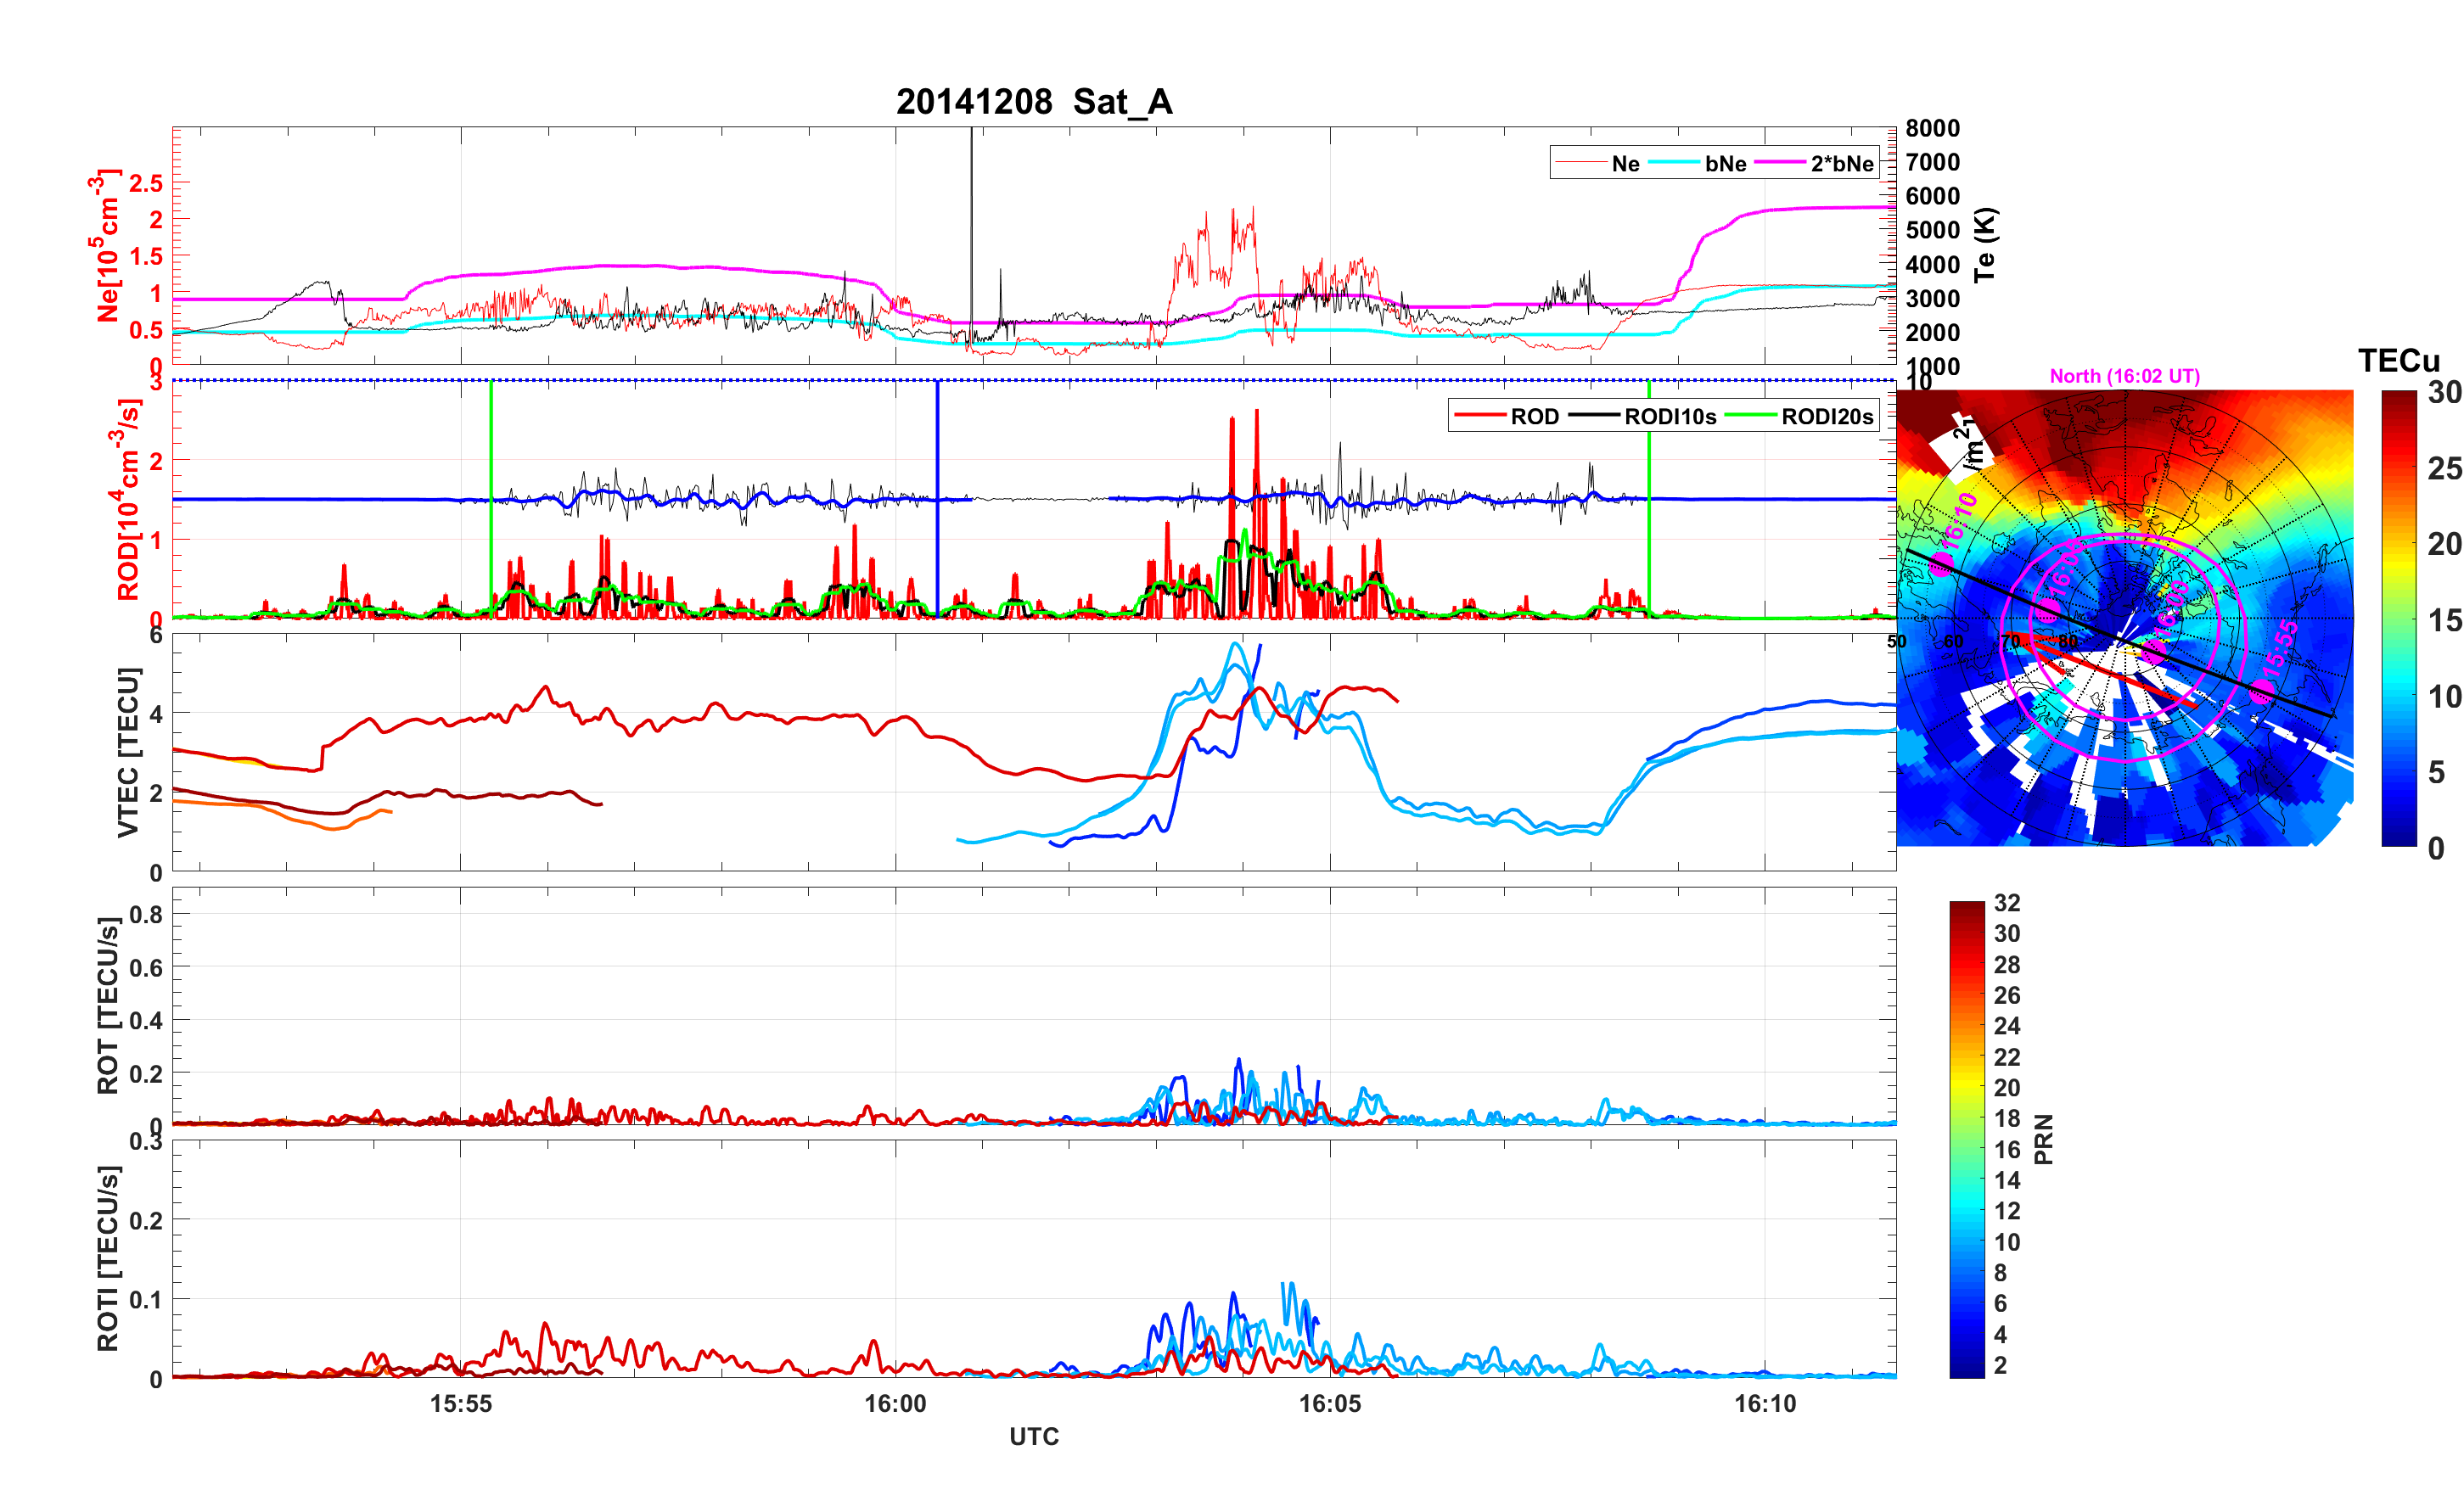Click the cyan bNe legend entry

pos(1675,163)
